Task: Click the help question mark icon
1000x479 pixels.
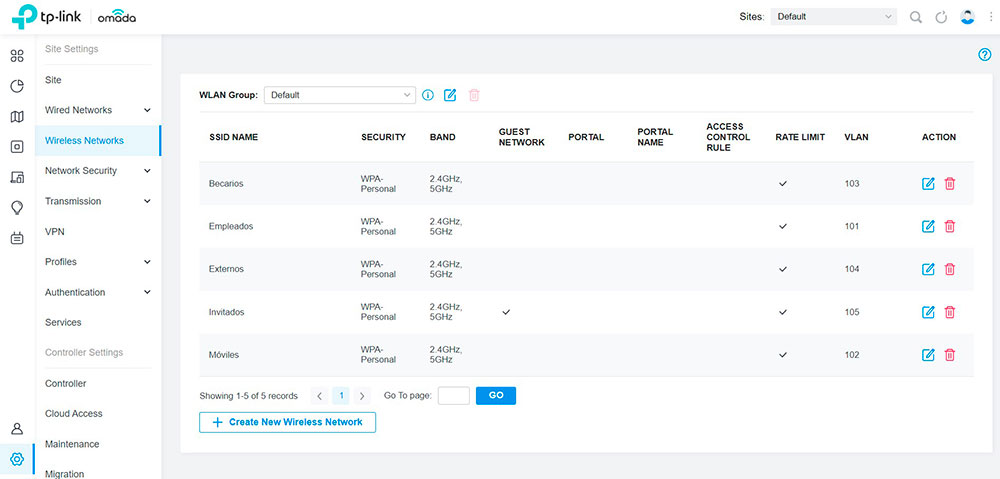Action: click(985, 55)
